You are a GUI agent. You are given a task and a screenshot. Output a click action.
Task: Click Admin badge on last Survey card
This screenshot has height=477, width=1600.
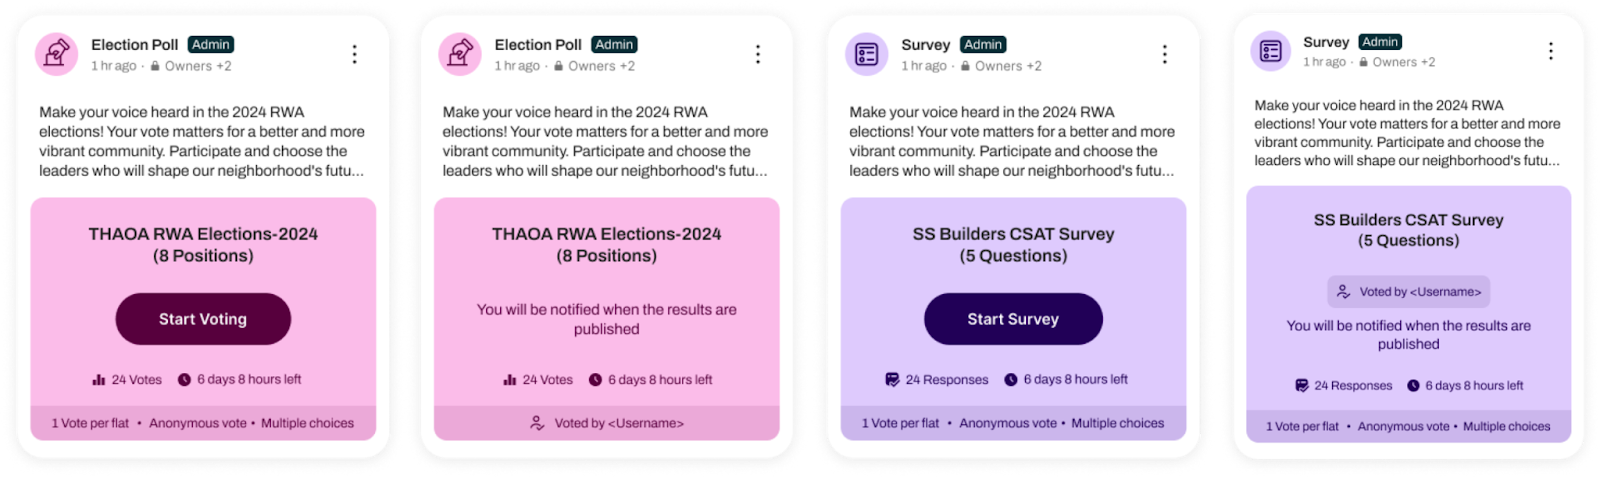[1380, 42]
